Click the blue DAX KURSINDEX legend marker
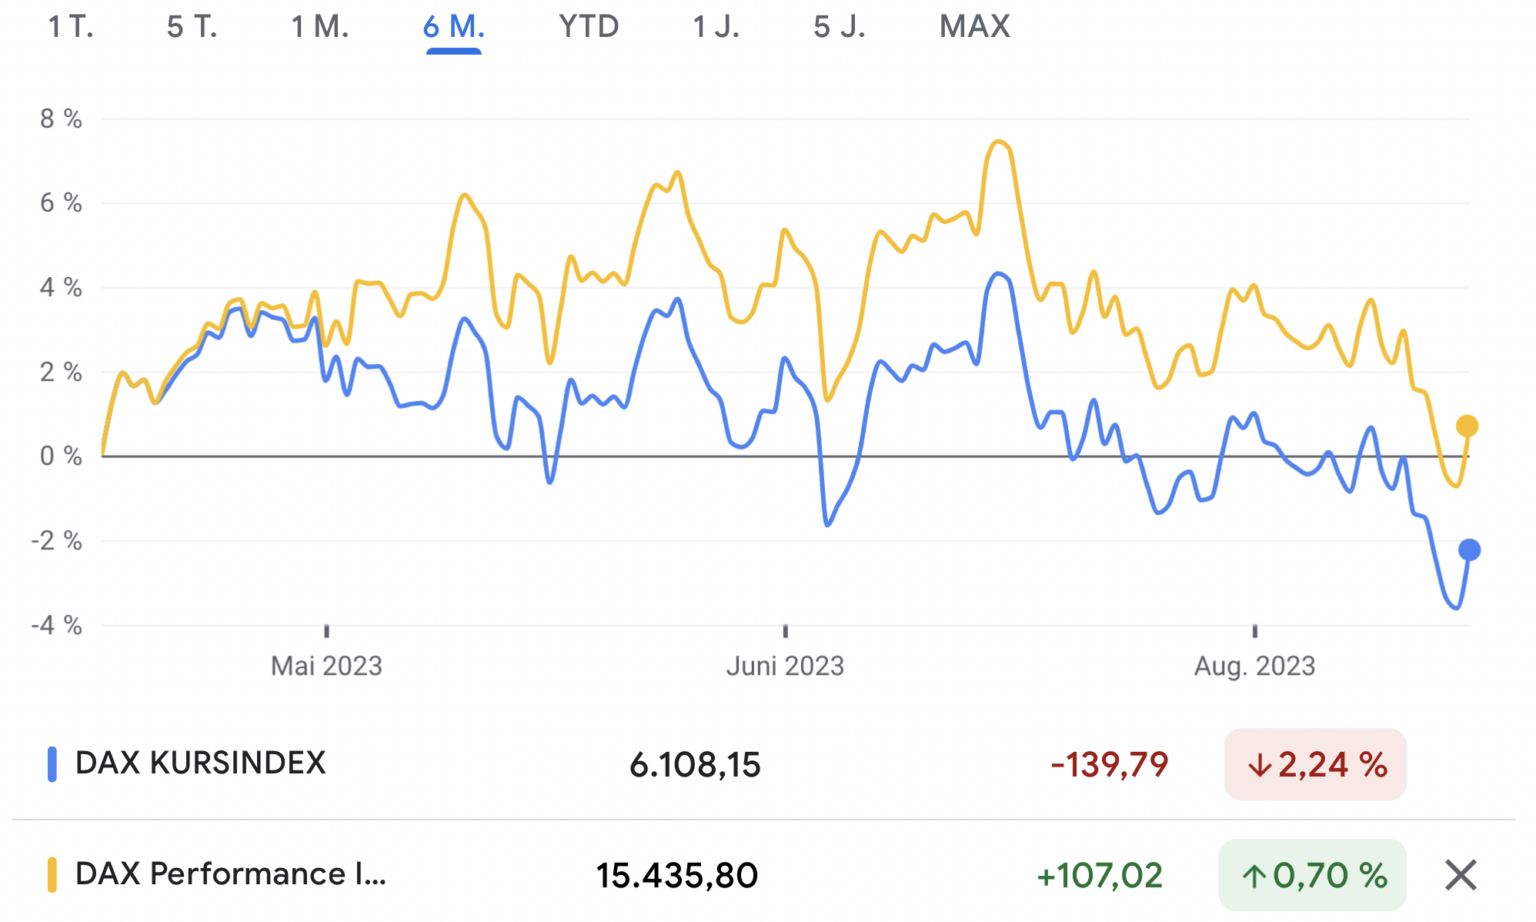The height and width of the screenshot is (922, 1536). click(x=51, y=763)
